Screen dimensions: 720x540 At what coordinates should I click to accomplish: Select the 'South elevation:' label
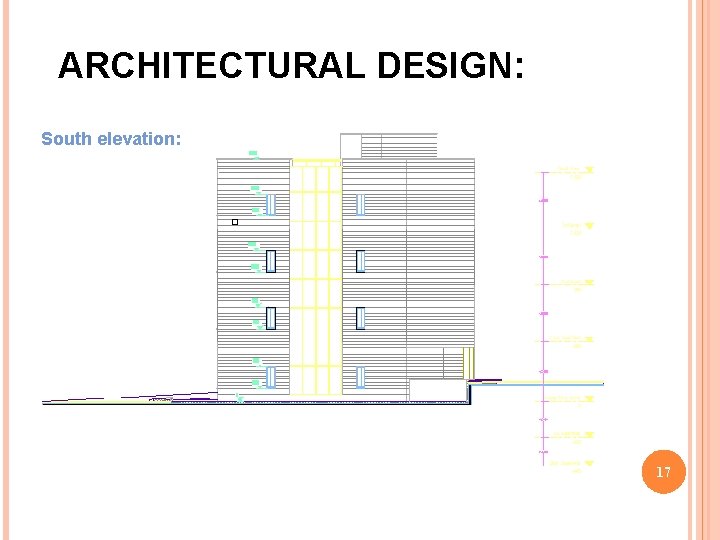(111, 139)
